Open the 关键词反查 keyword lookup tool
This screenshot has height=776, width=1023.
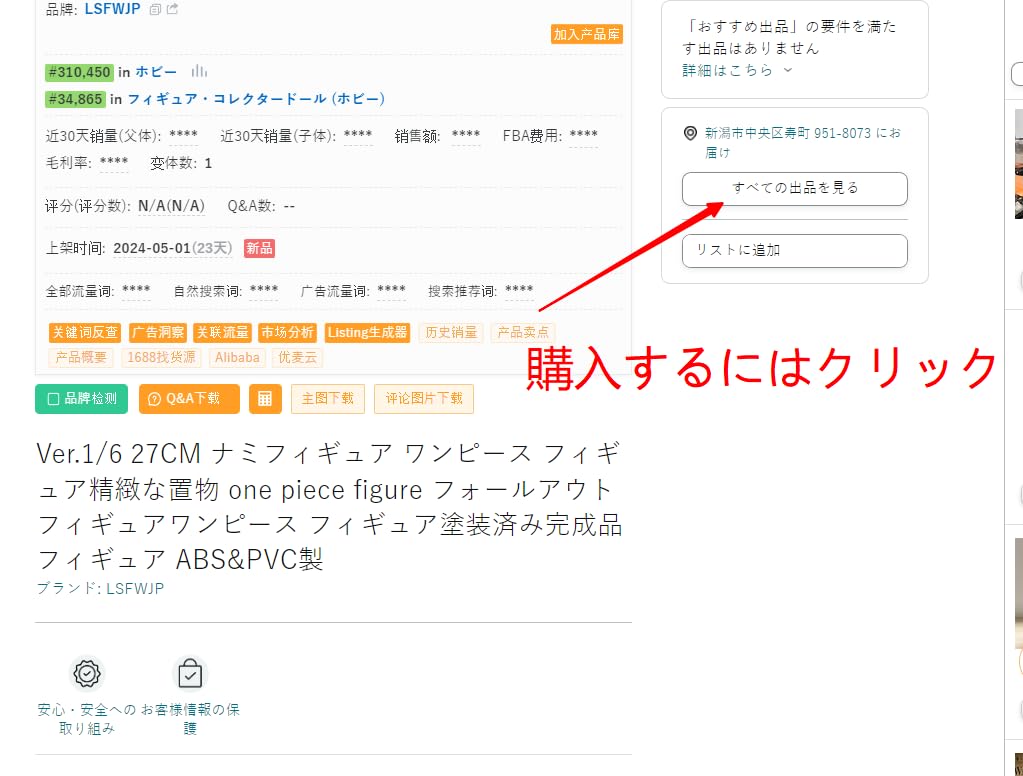[84, 332]
